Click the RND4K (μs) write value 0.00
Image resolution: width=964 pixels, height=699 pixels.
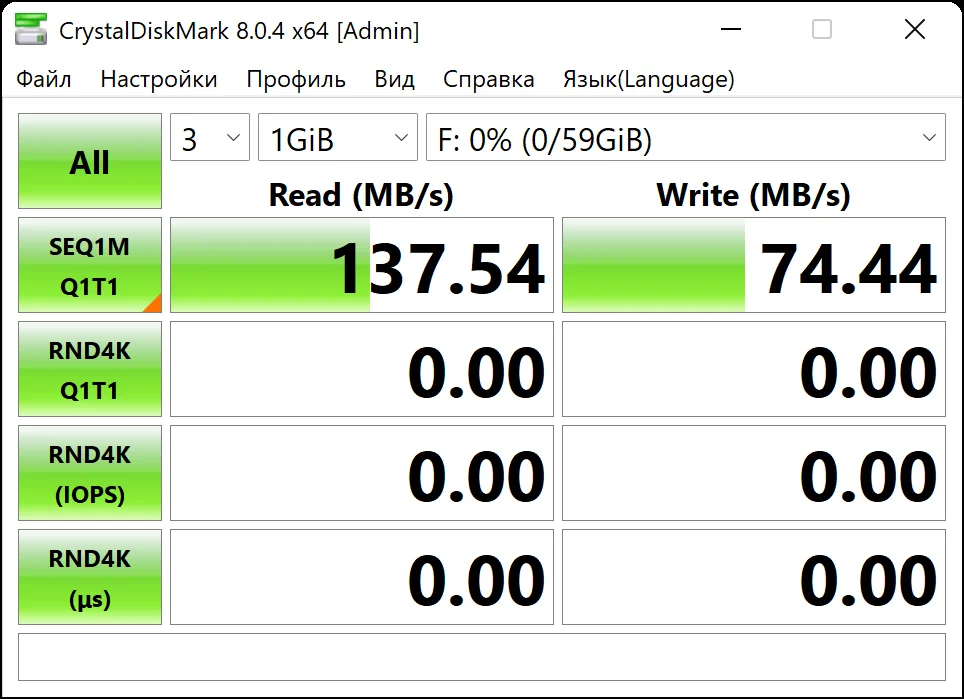(x=754, y=577)
